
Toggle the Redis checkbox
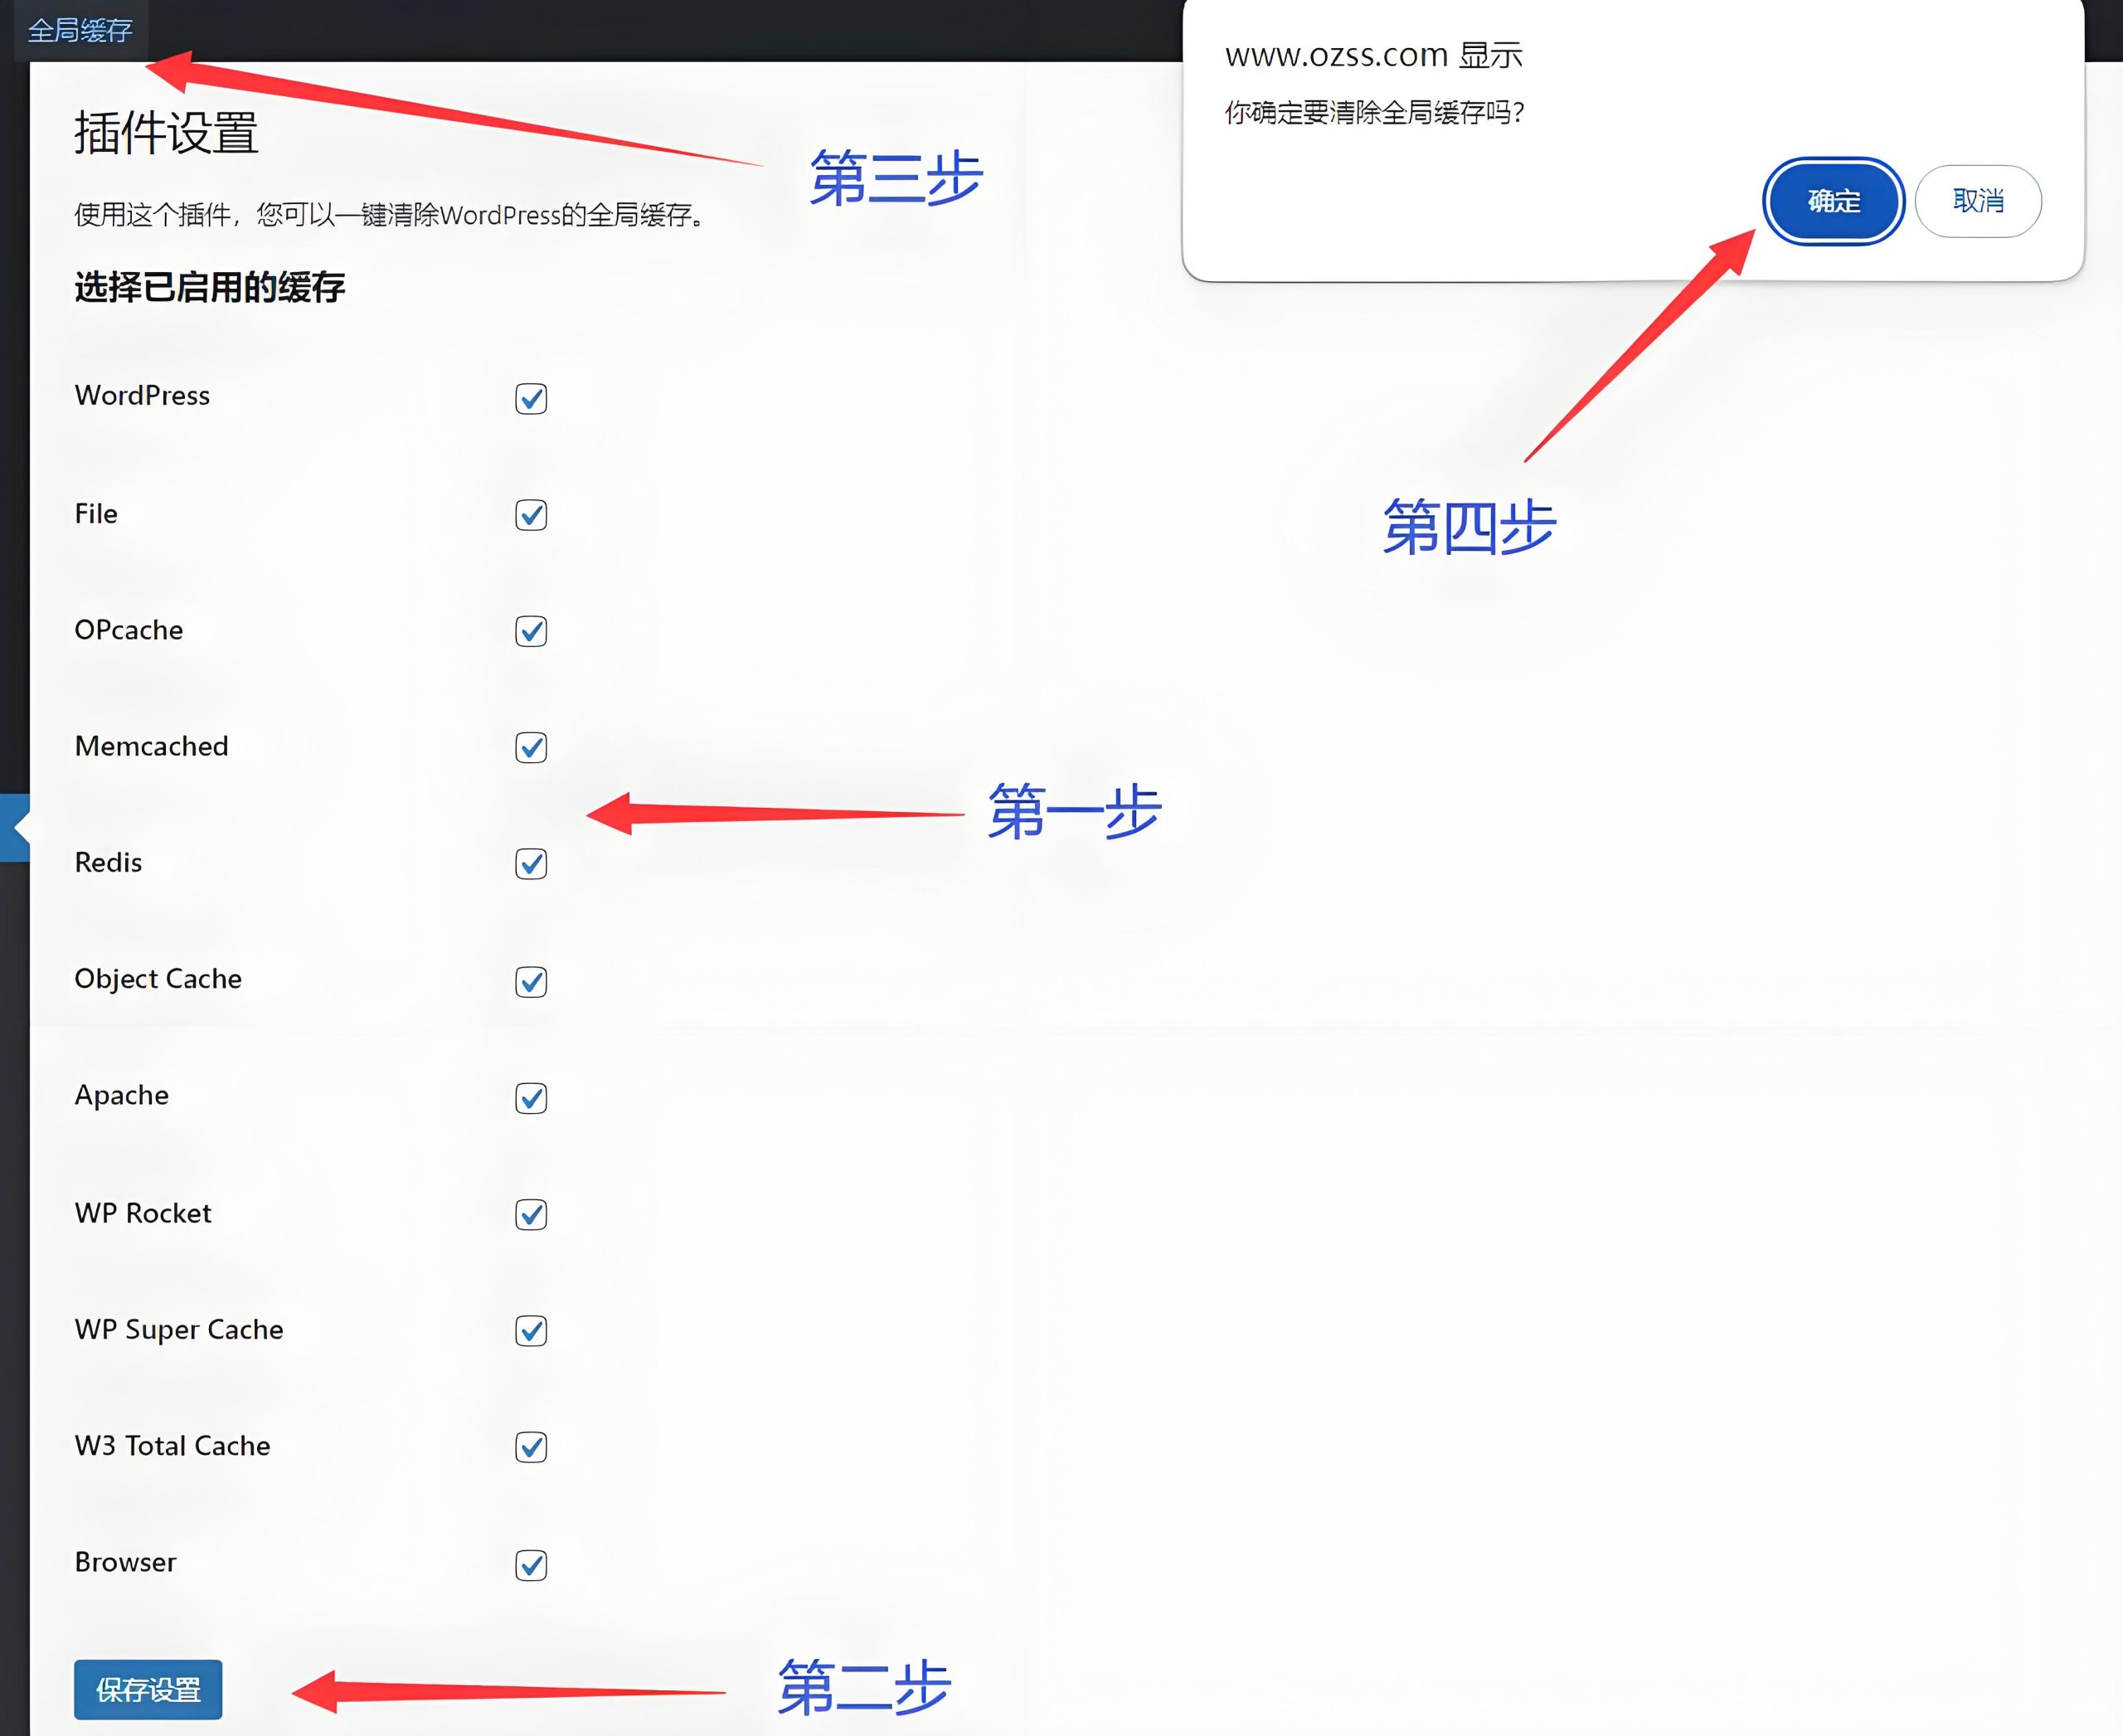coord(531,863)
